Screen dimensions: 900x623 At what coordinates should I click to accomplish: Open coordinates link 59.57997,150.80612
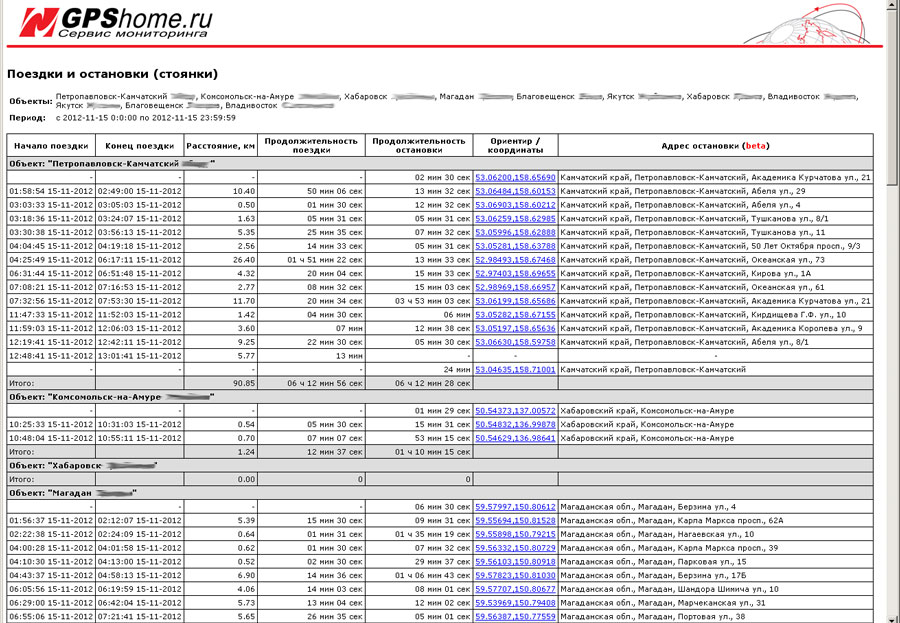pos(515,507)
